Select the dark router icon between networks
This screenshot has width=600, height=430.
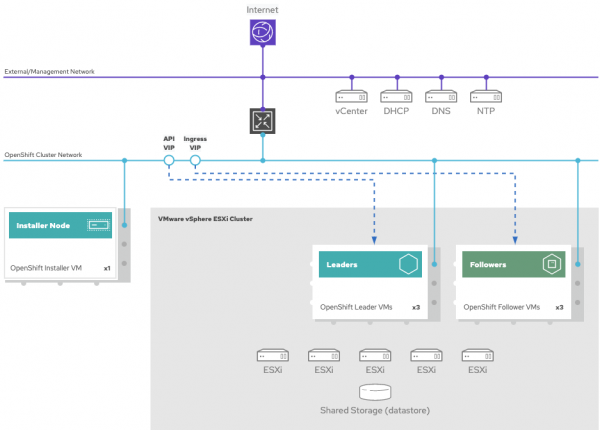(263, 121)
